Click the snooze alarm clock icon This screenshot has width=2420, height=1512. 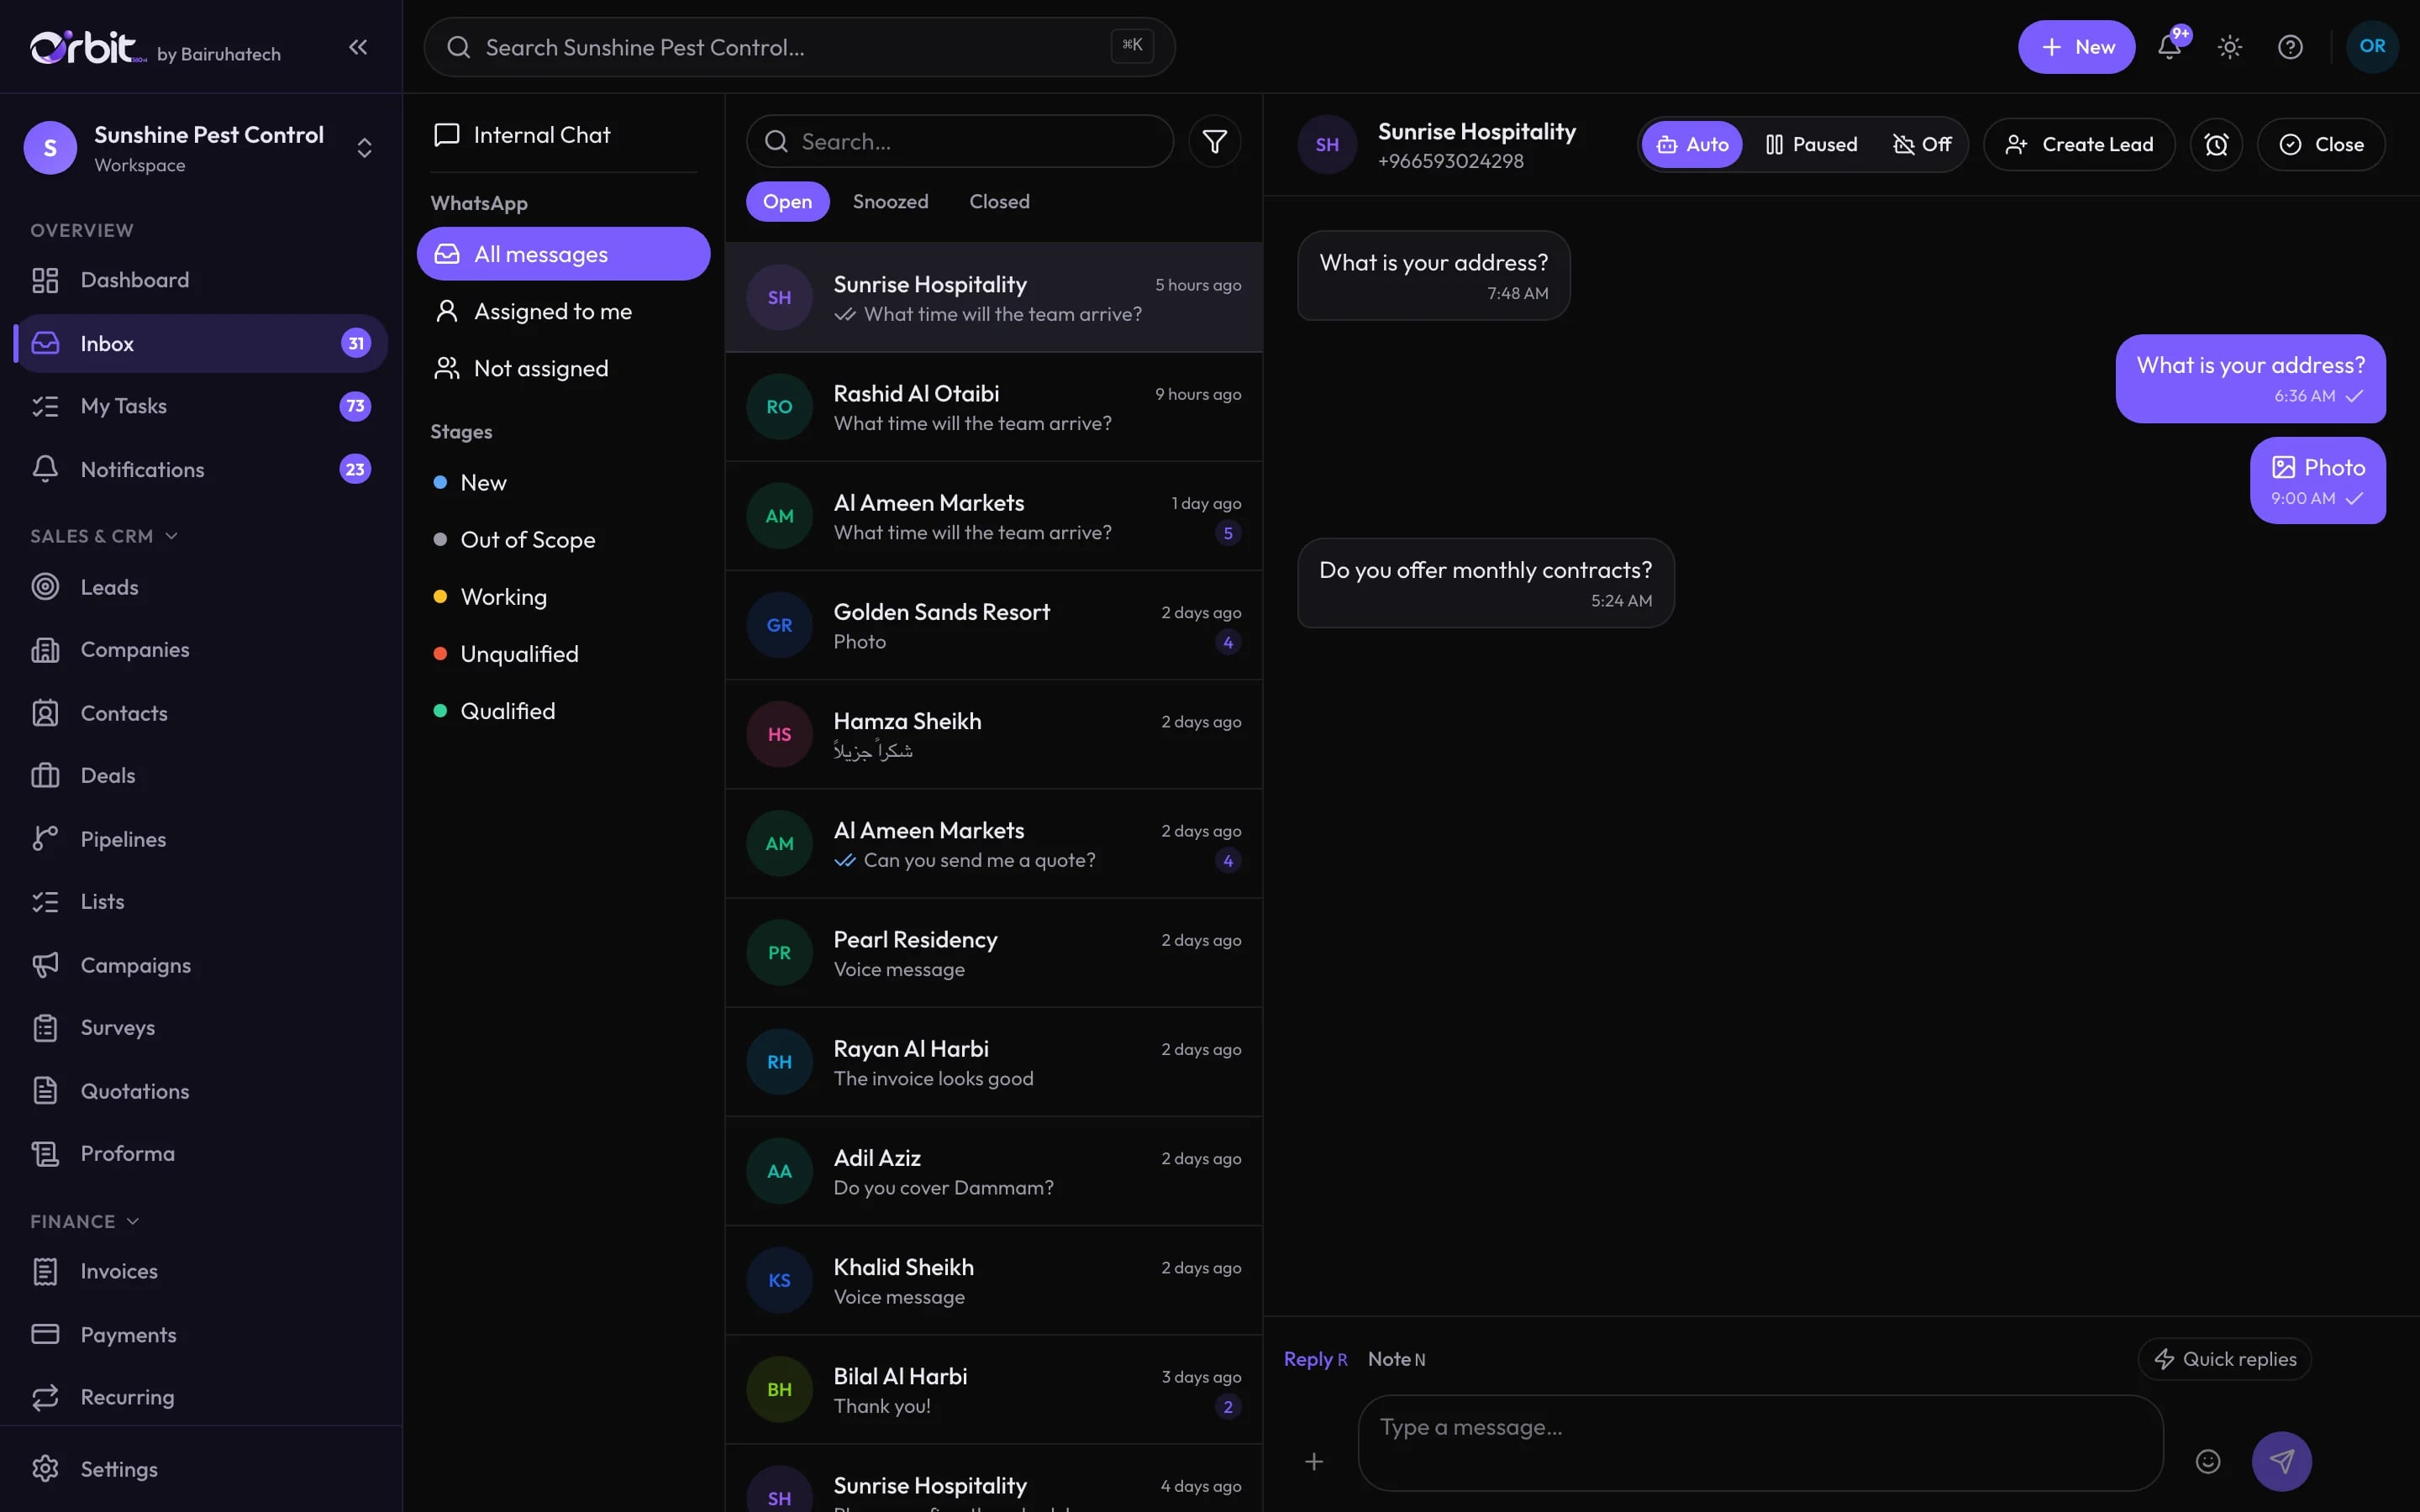(2216, 145)
